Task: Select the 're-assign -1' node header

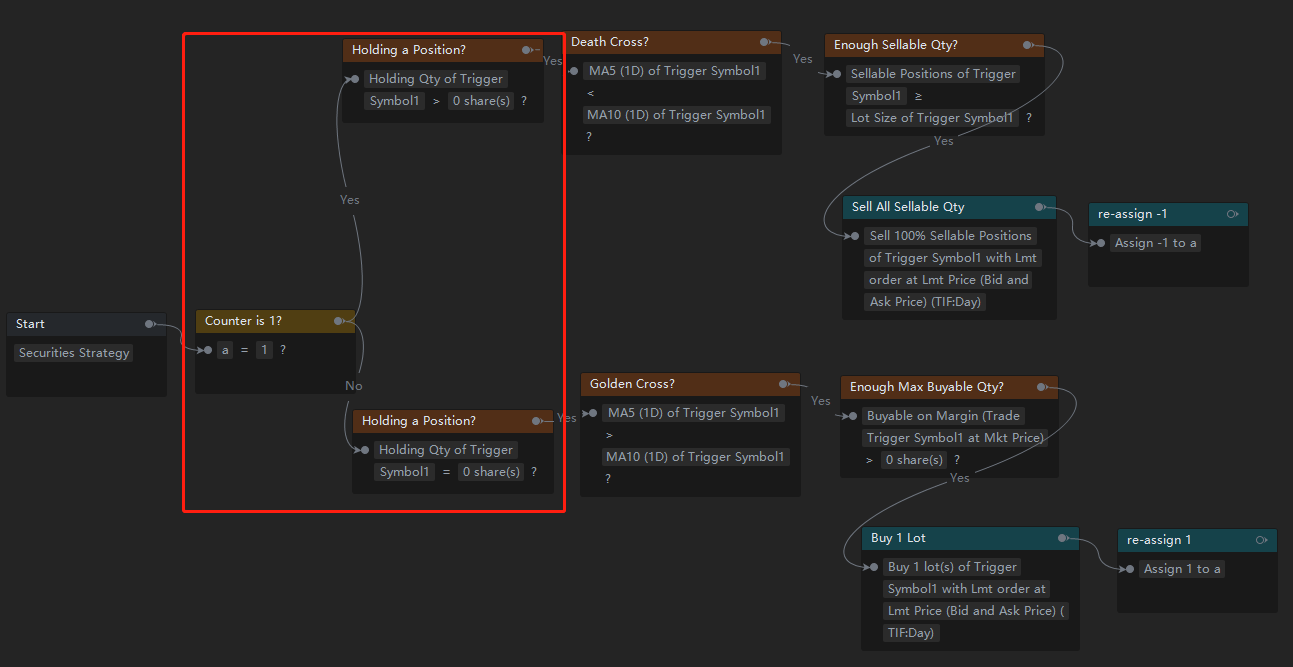Action: (1168, 214)
